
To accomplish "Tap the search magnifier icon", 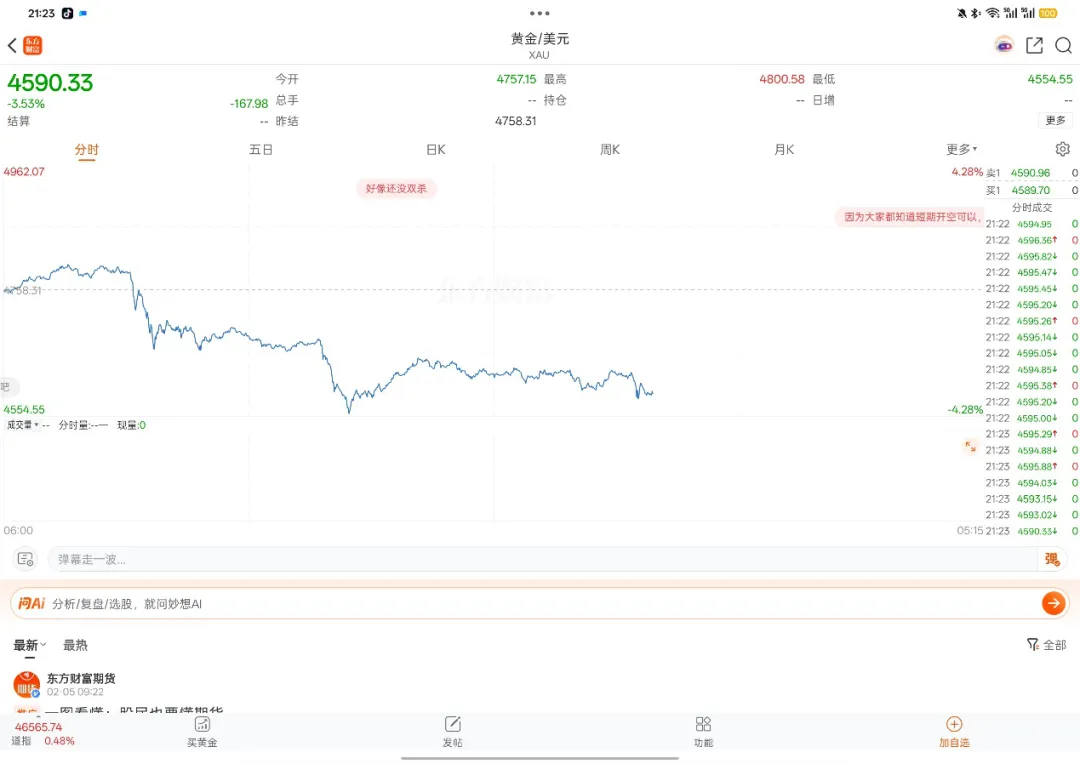I will coord(1063,45).
